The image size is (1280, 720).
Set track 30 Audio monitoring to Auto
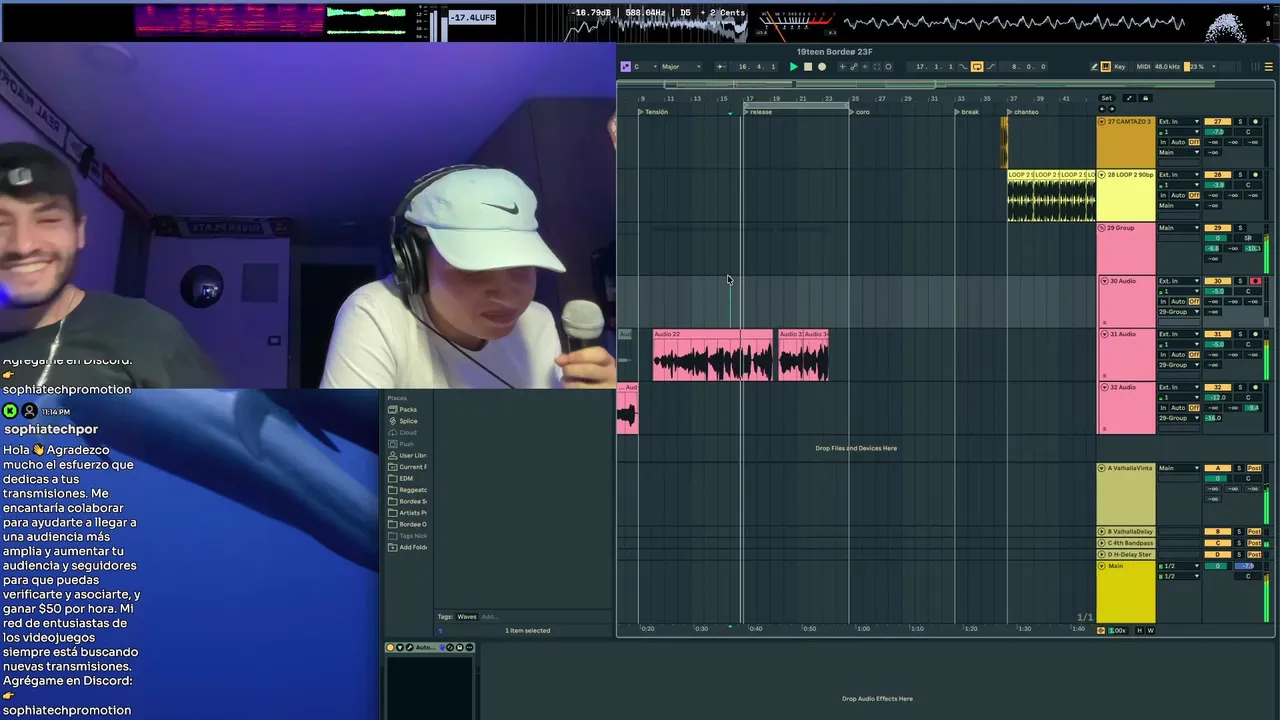[x=1178, y=301]
